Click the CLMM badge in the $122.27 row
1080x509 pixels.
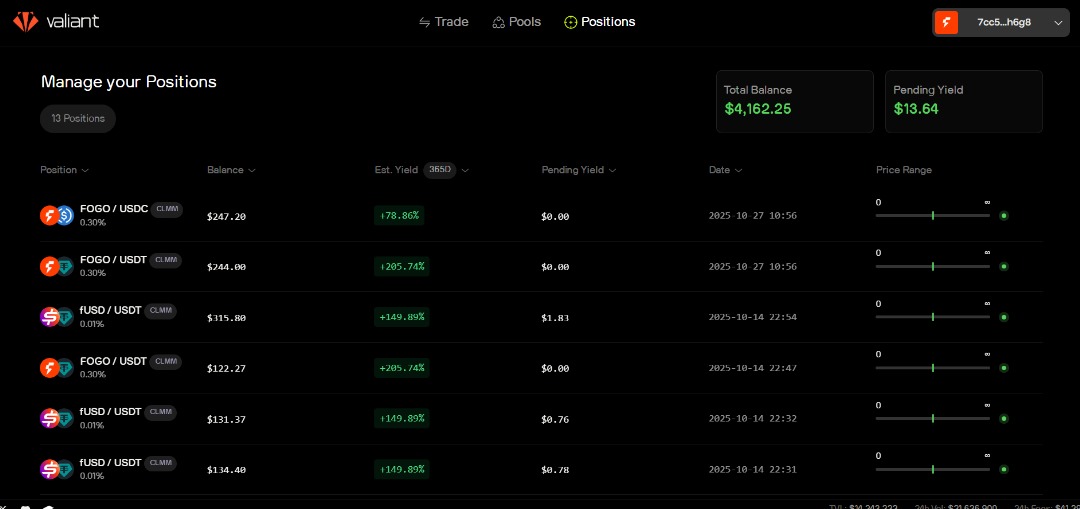click(x=165, y=362)
